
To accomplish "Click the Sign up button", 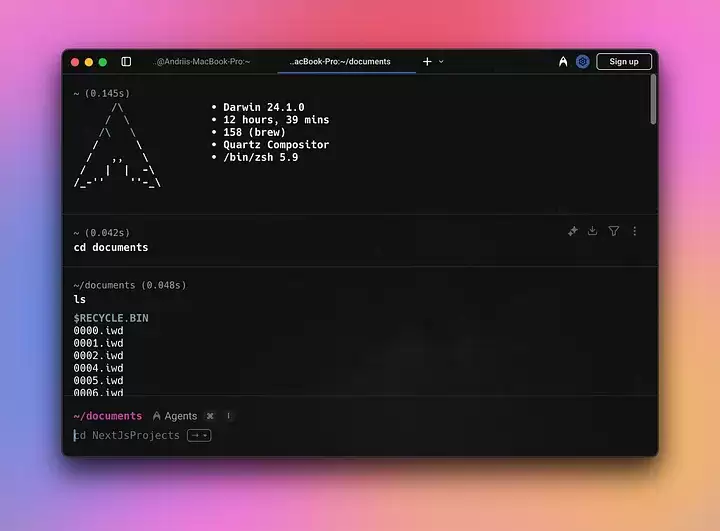I will pyautogui.click(x=624, y=62).
